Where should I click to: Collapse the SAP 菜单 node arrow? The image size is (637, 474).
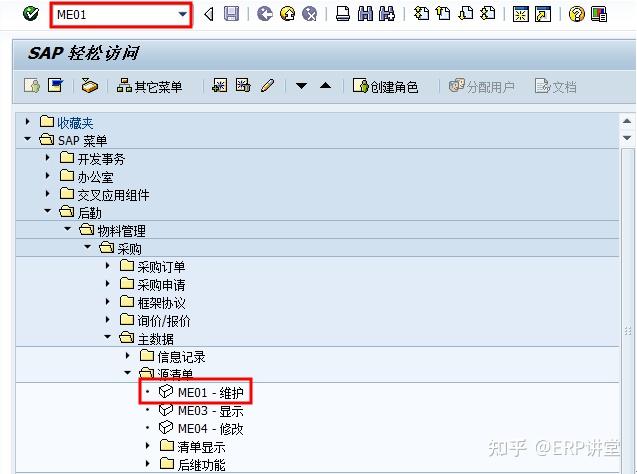point(28,139)
